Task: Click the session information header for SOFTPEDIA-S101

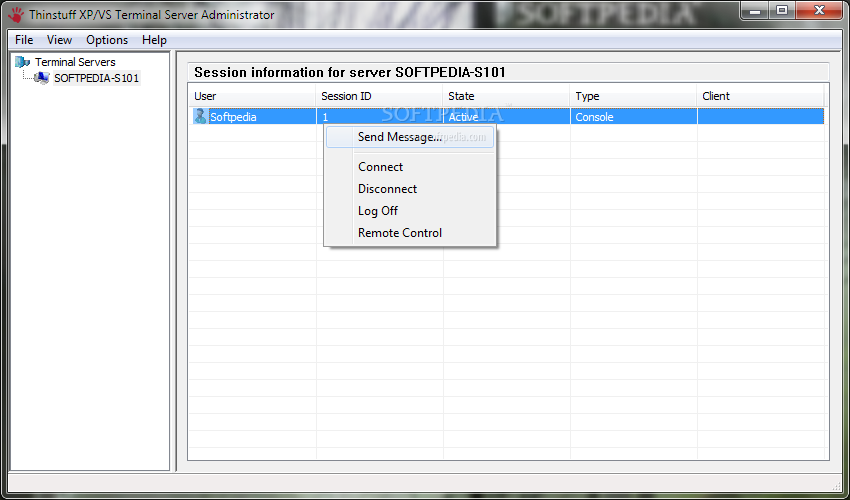Action: coord(350,72)
